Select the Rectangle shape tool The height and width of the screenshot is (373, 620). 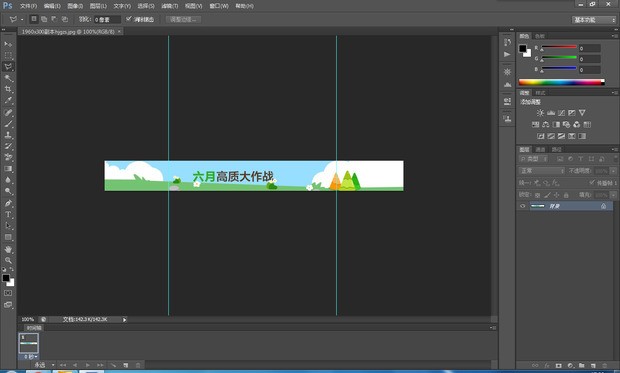click(8, 237)
